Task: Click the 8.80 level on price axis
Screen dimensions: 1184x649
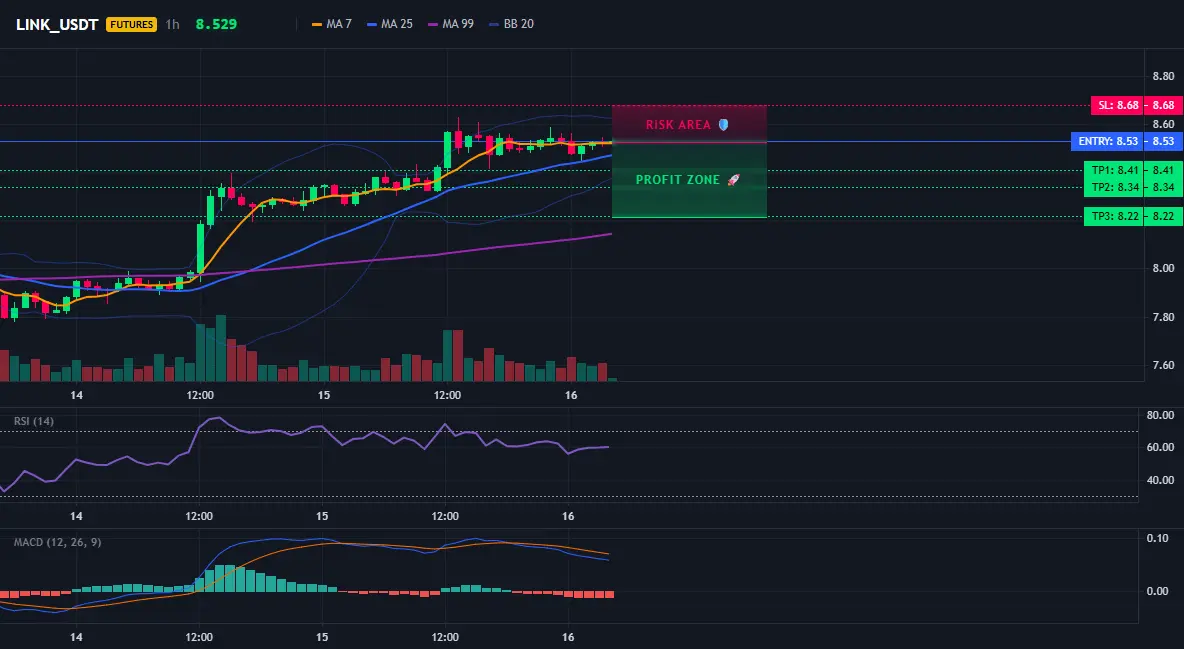Action: 1163,76
